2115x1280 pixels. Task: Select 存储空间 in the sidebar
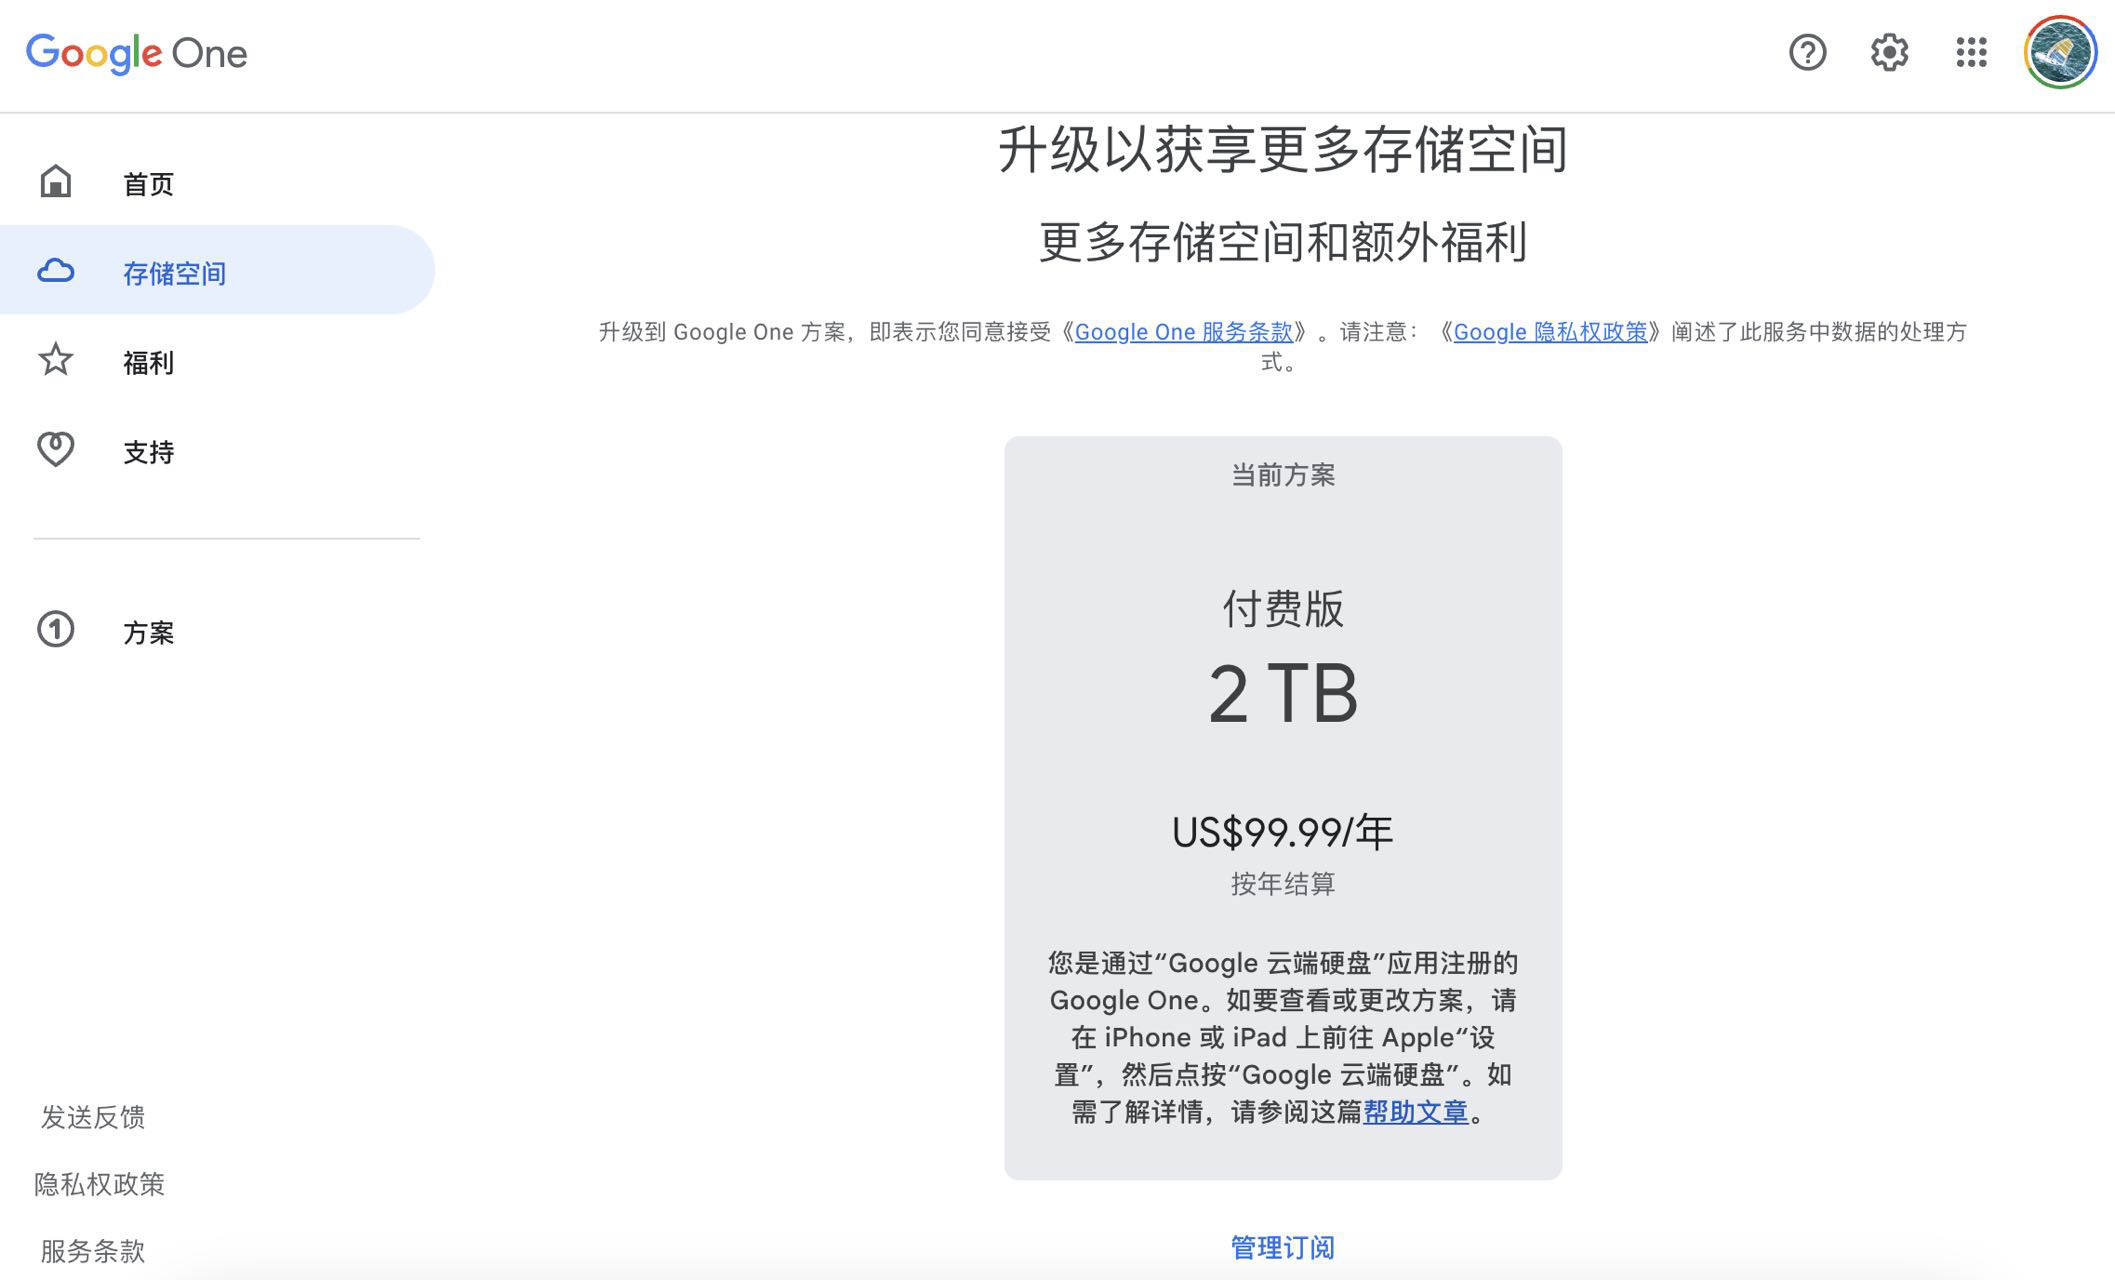coord(217,270)
